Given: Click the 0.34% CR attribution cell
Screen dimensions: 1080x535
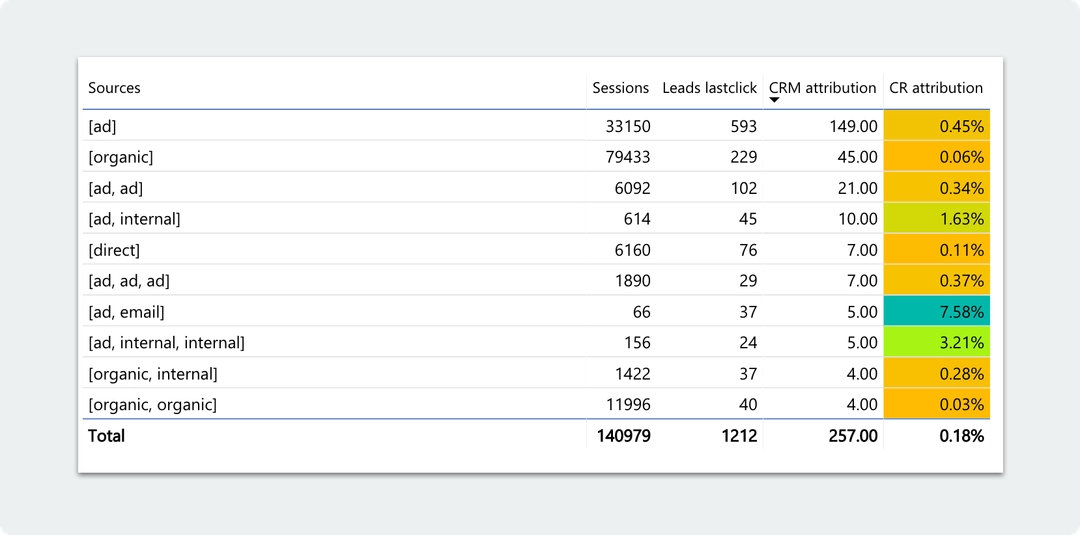Looking at the screenshot, I should 937,188.
